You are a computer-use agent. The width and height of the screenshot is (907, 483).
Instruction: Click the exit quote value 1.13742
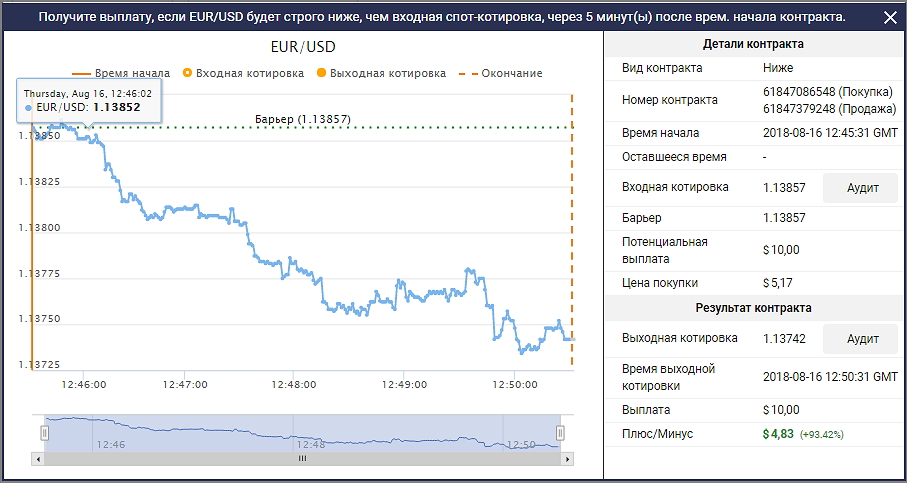784,338
